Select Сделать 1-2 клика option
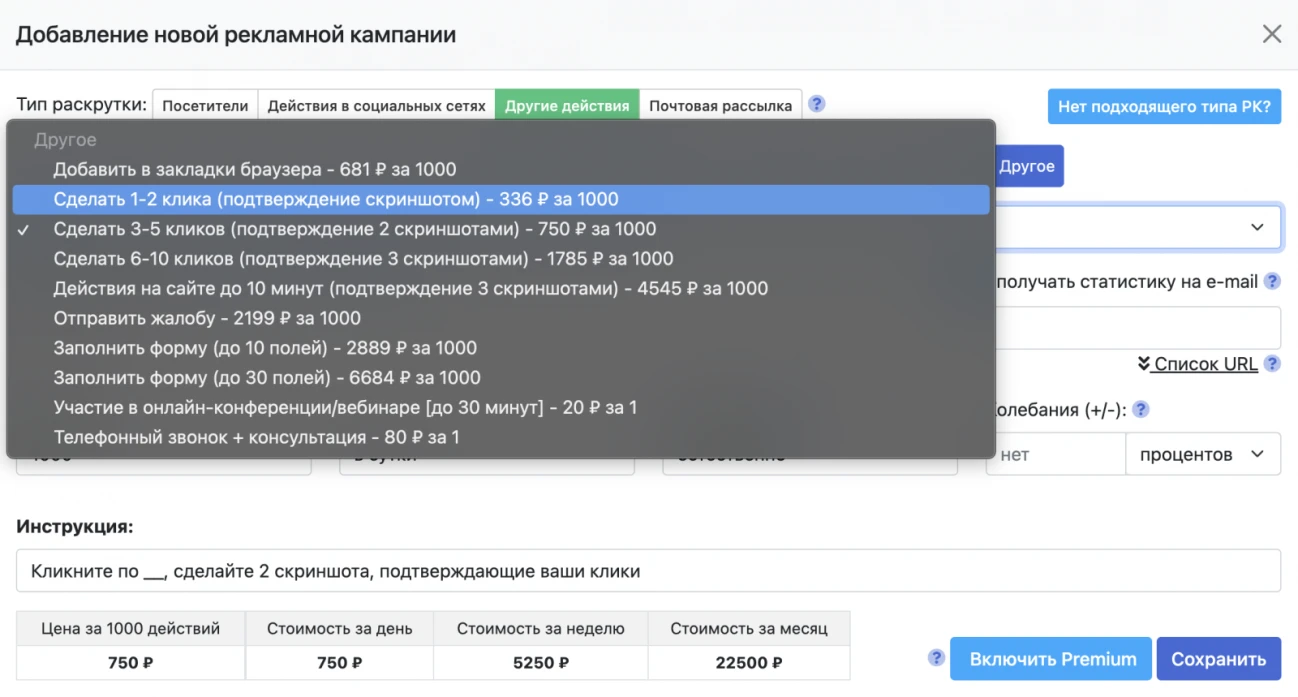 tap(336, 199)
